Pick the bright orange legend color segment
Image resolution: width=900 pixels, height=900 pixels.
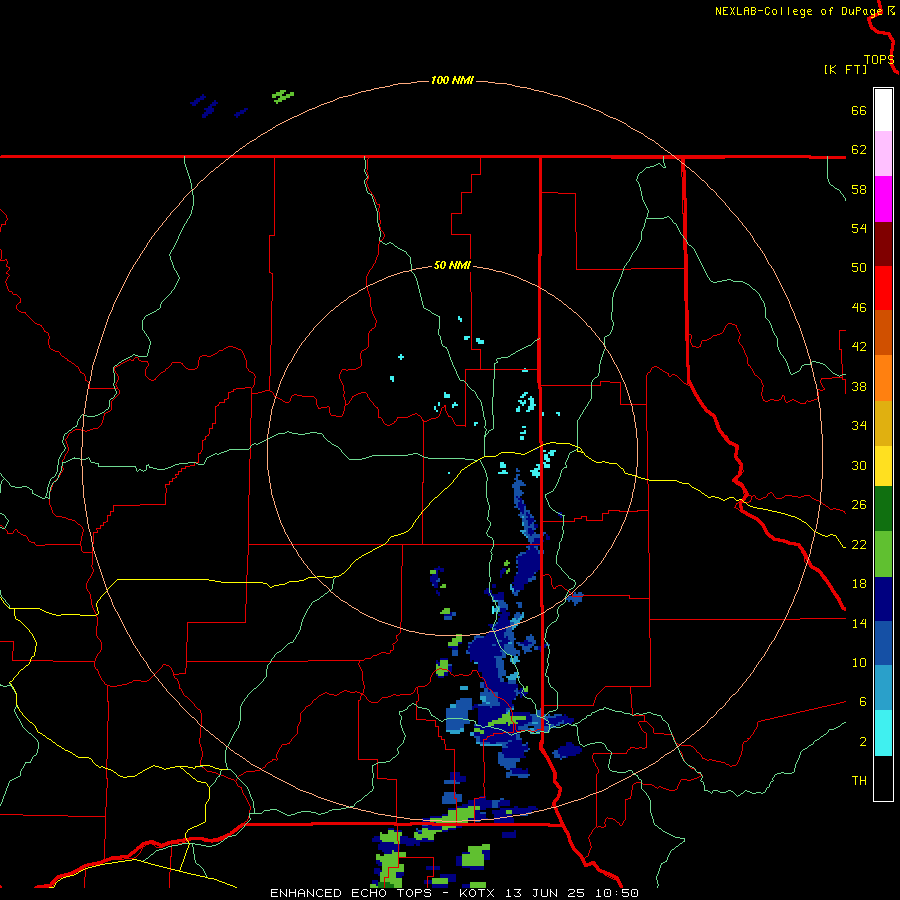pyautogui.click(x=883, y=378)
